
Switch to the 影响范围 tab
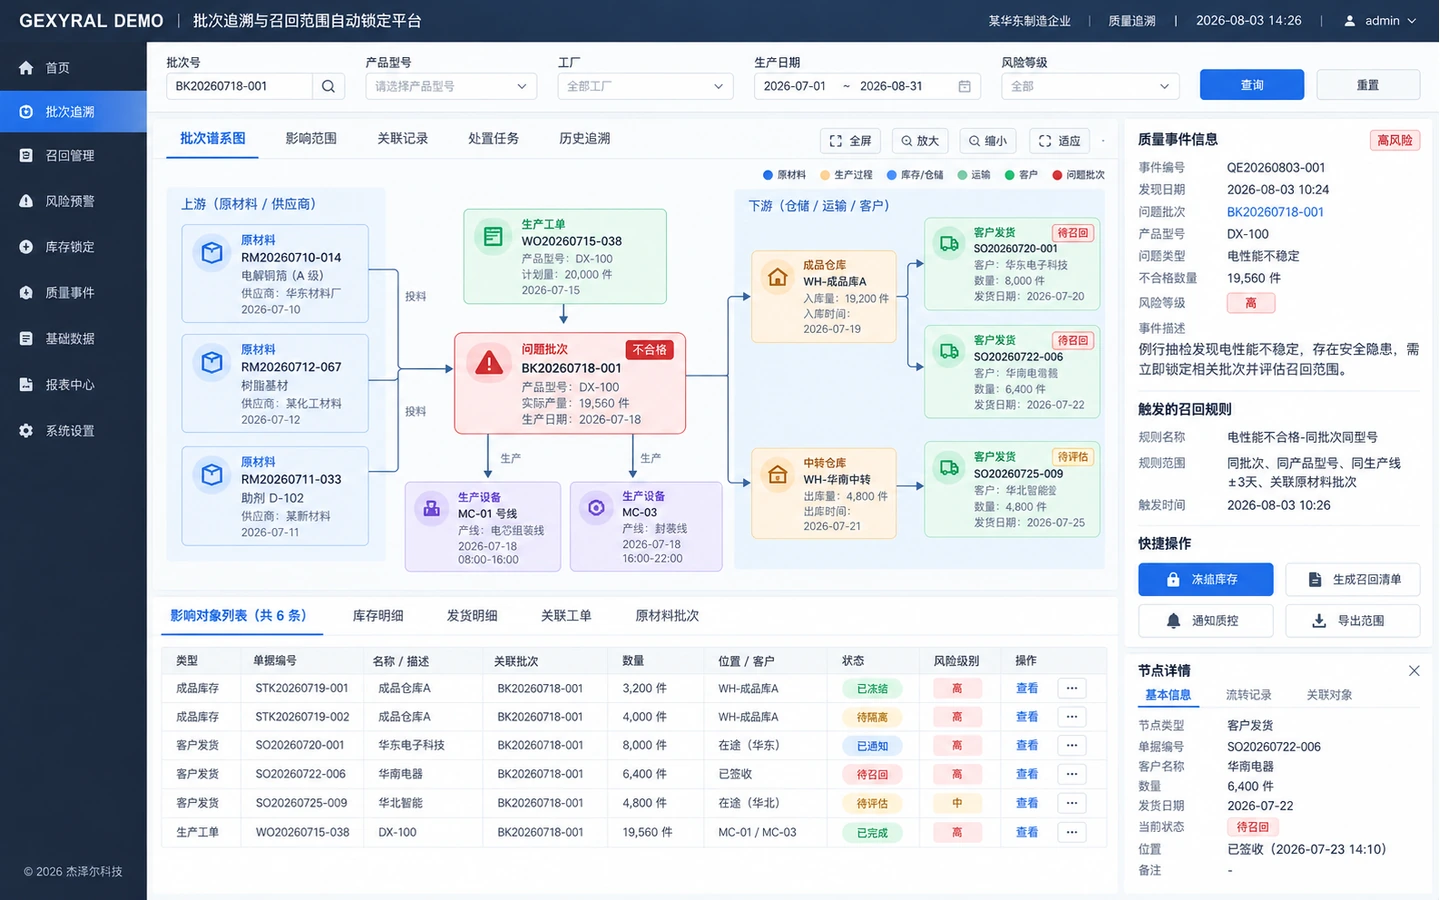click(311, 139)
